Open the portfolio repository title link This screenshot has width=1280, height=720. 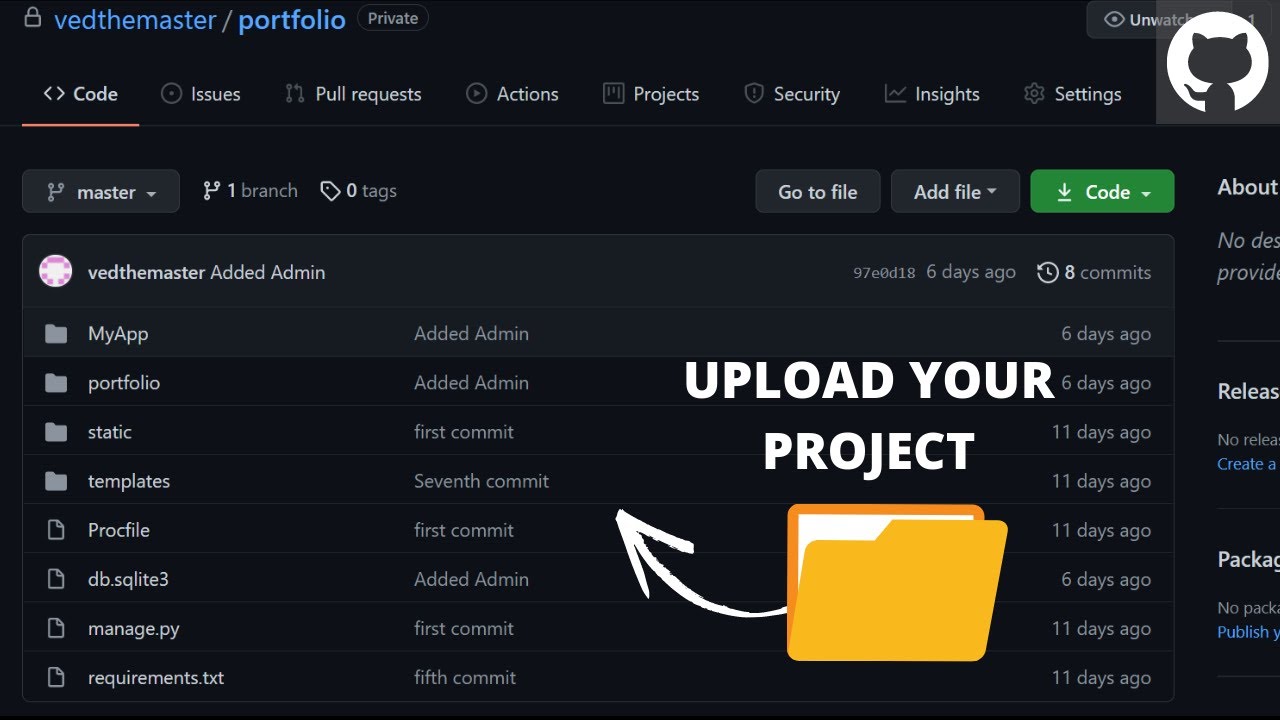coord(292,19)
